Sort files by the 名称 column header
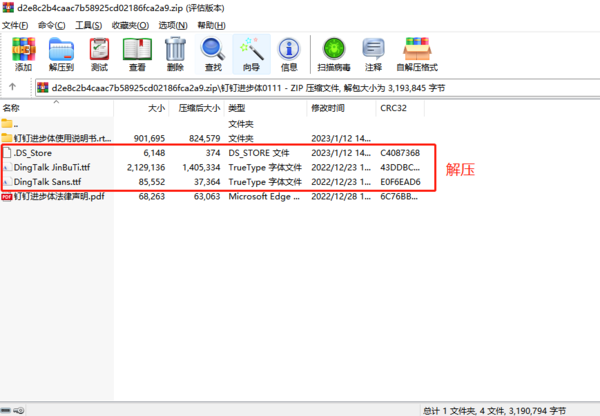The width and height of the screenshot is (600, 416). point(12,107)
